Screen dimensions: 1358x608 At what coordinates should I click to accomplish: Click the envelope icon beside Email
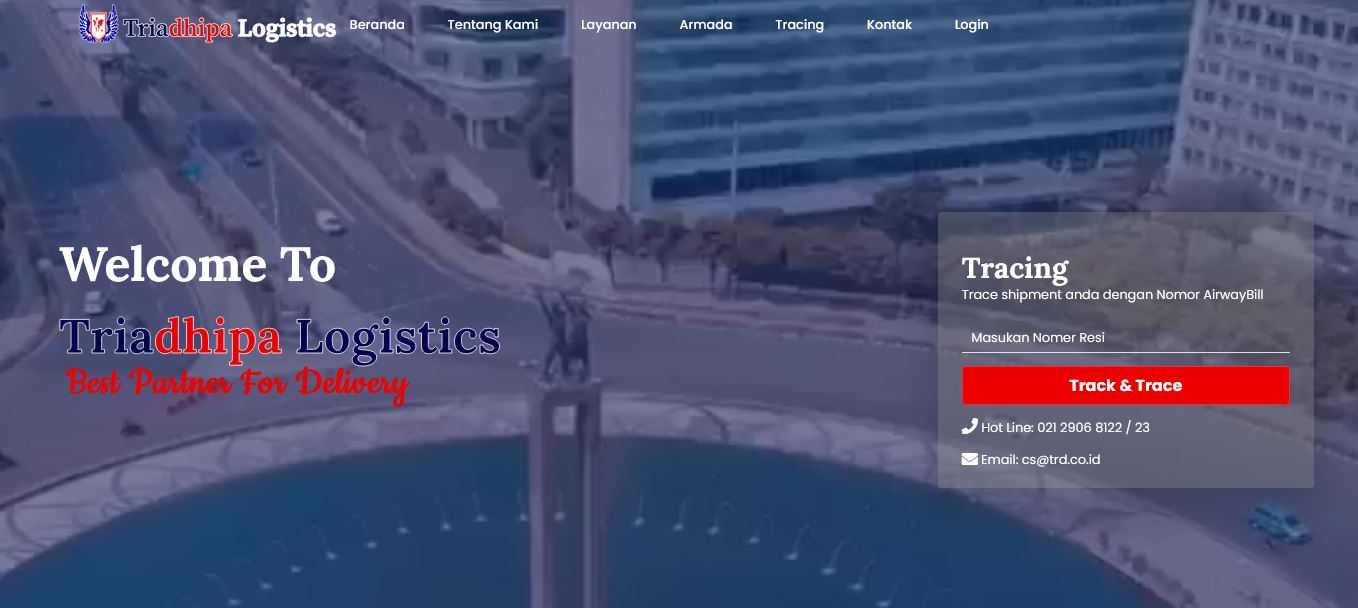pyautogui.click(x=969, y=459)
